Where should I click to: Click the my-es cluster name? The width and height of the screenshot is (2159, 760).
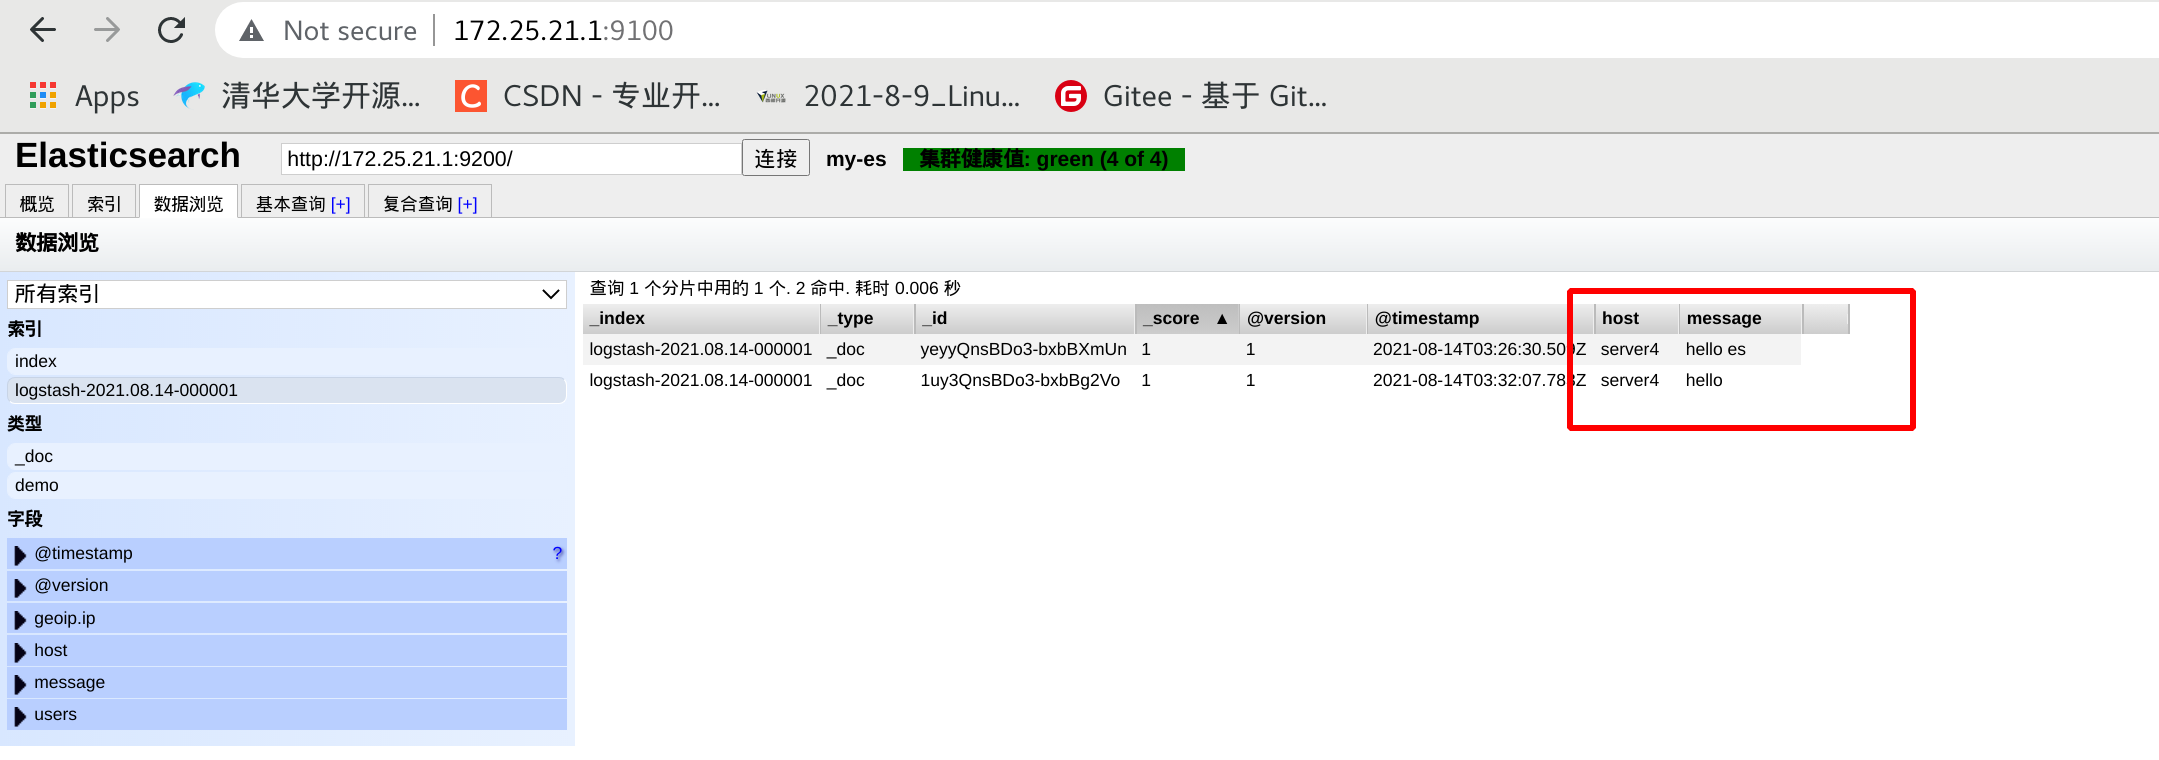[856, 159]
